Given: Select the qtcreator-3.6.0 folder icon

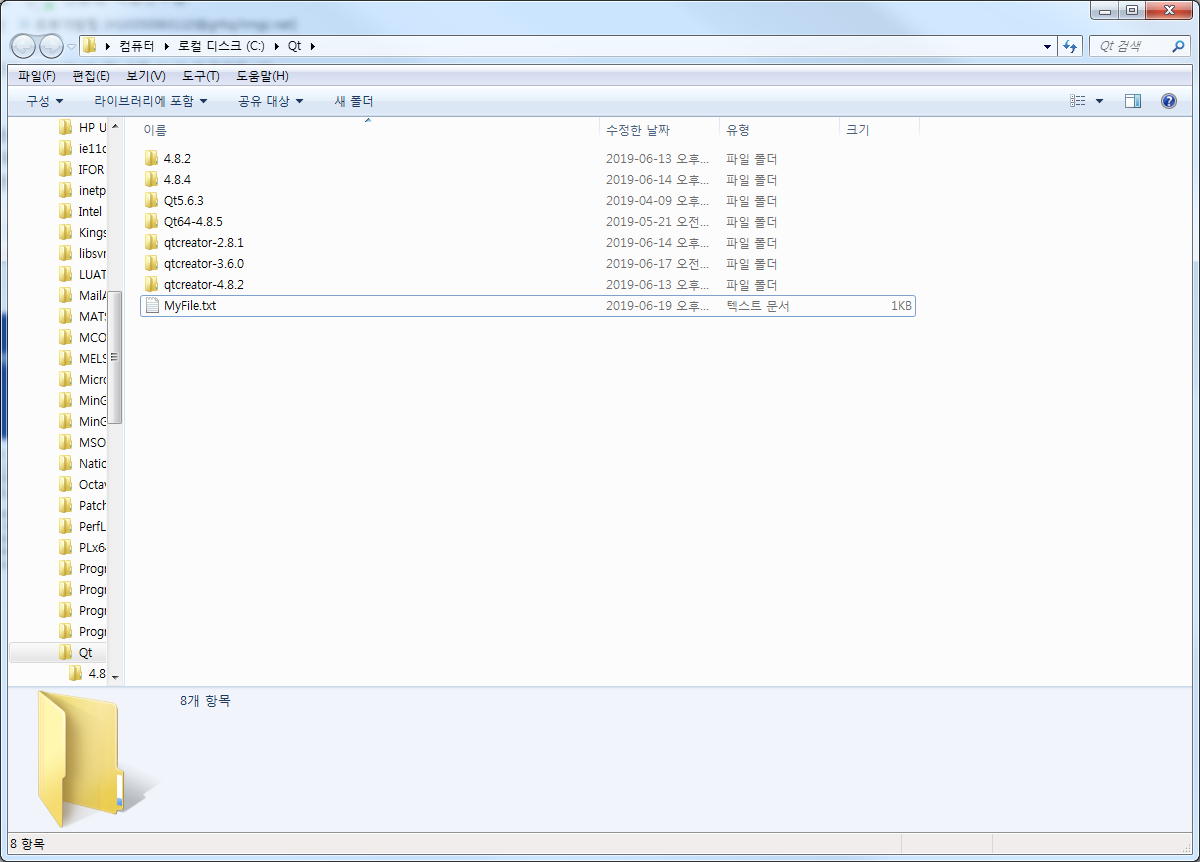Looking at the screenshot, I should (152, 264).
